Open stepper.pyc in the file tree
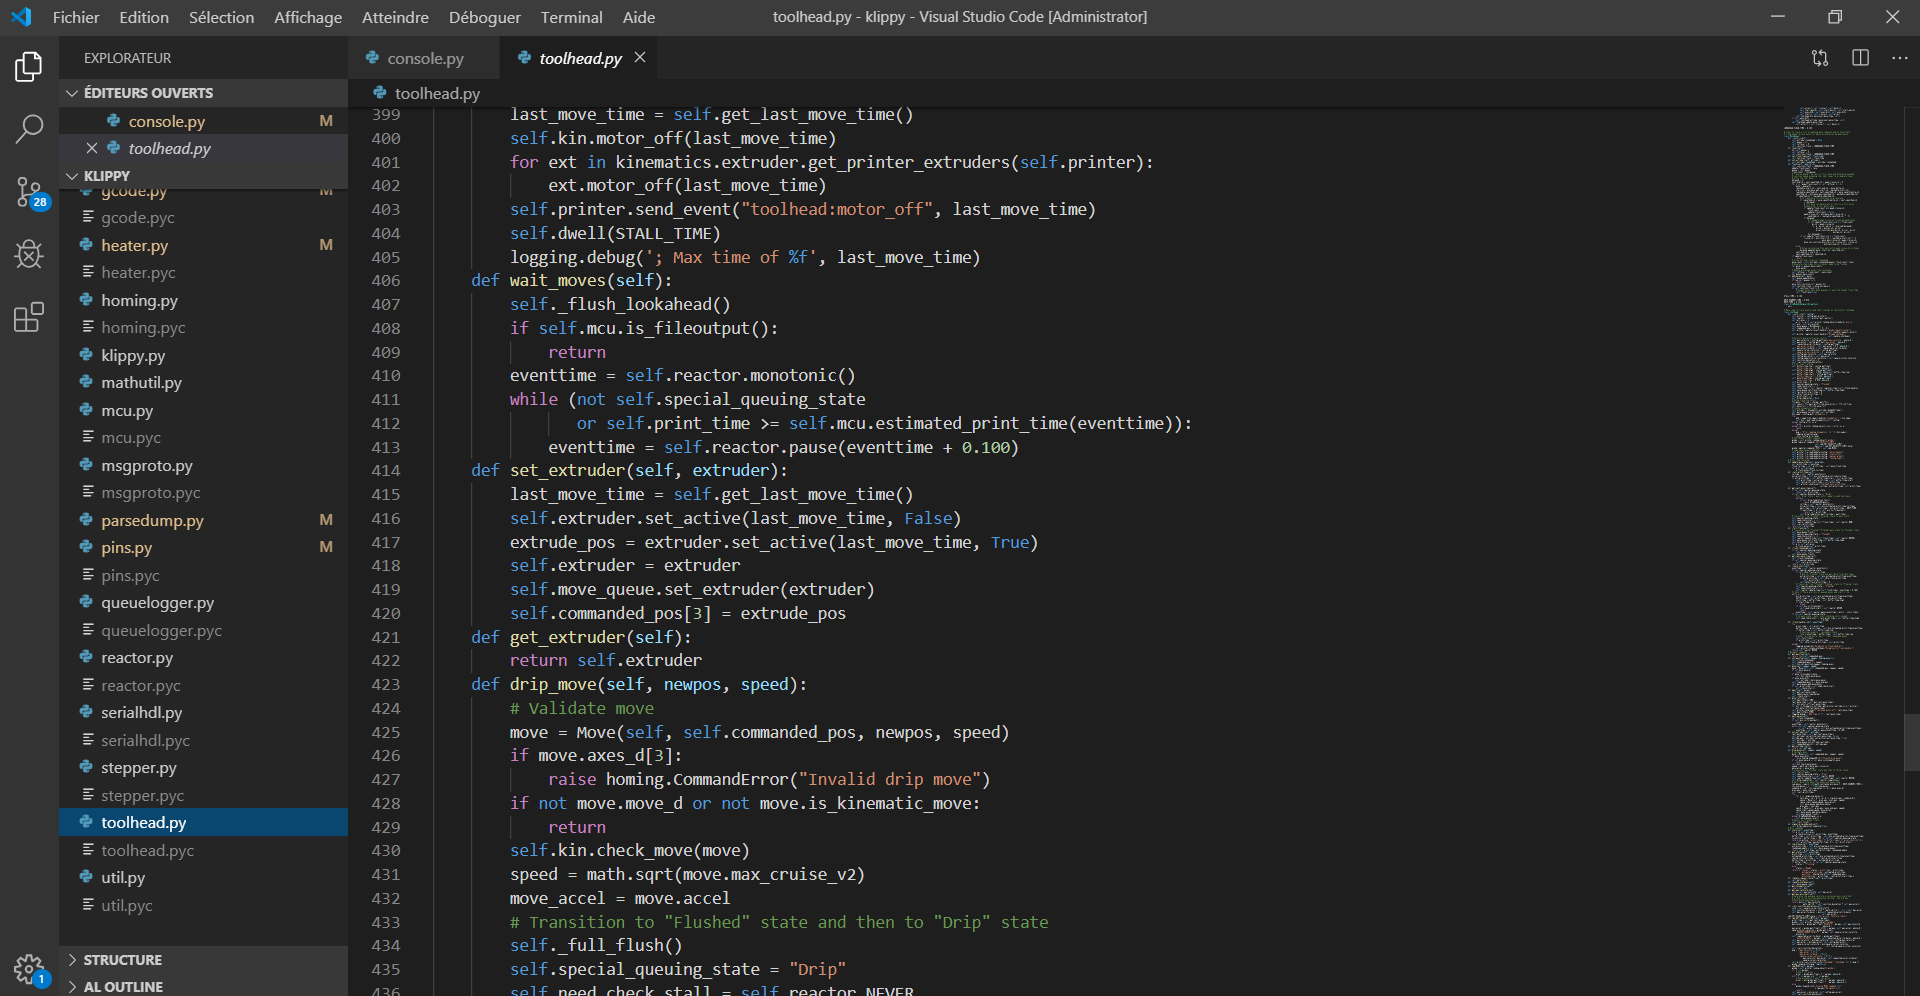This screenshot has width=1920, height=996. pos(204,795)
